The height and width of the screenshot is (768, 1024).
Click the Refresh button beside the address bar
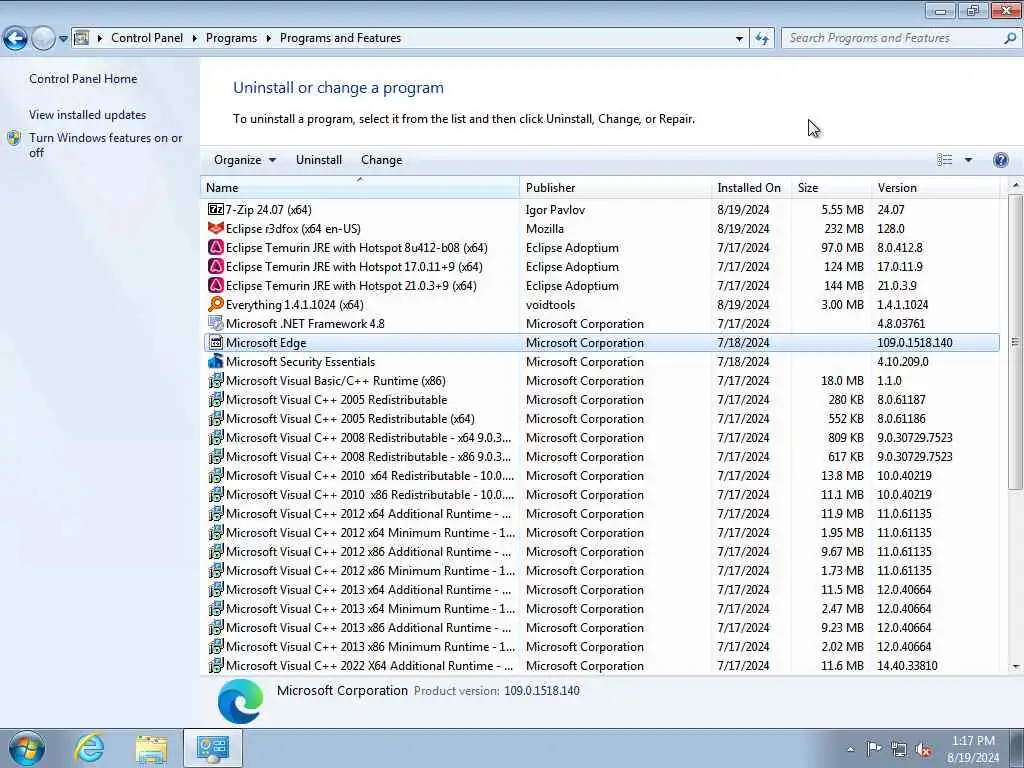click(x=761, y=38)
